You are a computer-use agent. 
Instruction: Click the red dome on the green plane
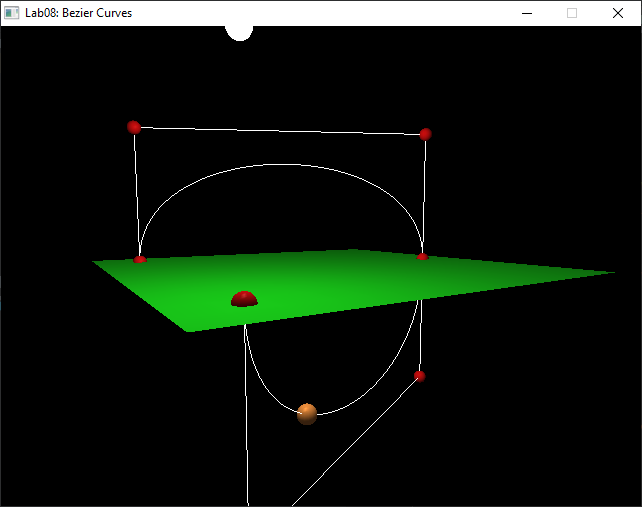click(244, 298)
